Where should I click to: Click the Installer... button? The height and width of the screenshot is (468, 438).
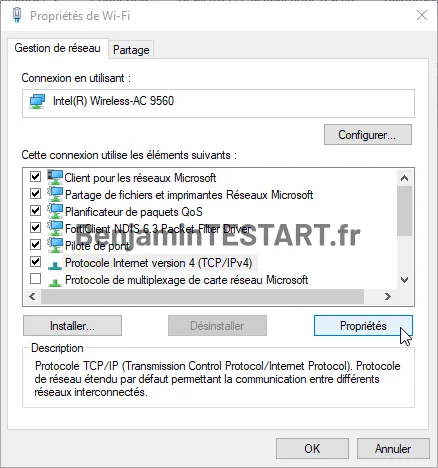[x=72, y=326]
